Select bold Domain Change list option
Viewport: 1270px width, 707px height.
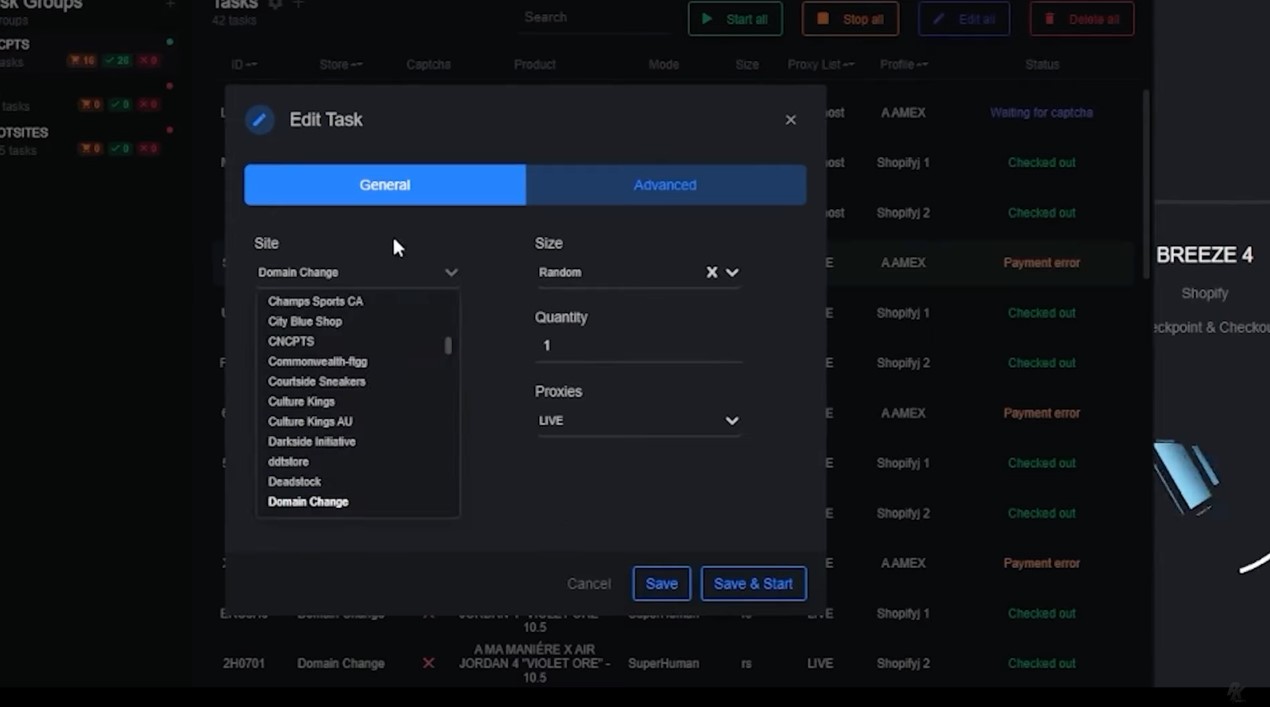pos(308,501)
